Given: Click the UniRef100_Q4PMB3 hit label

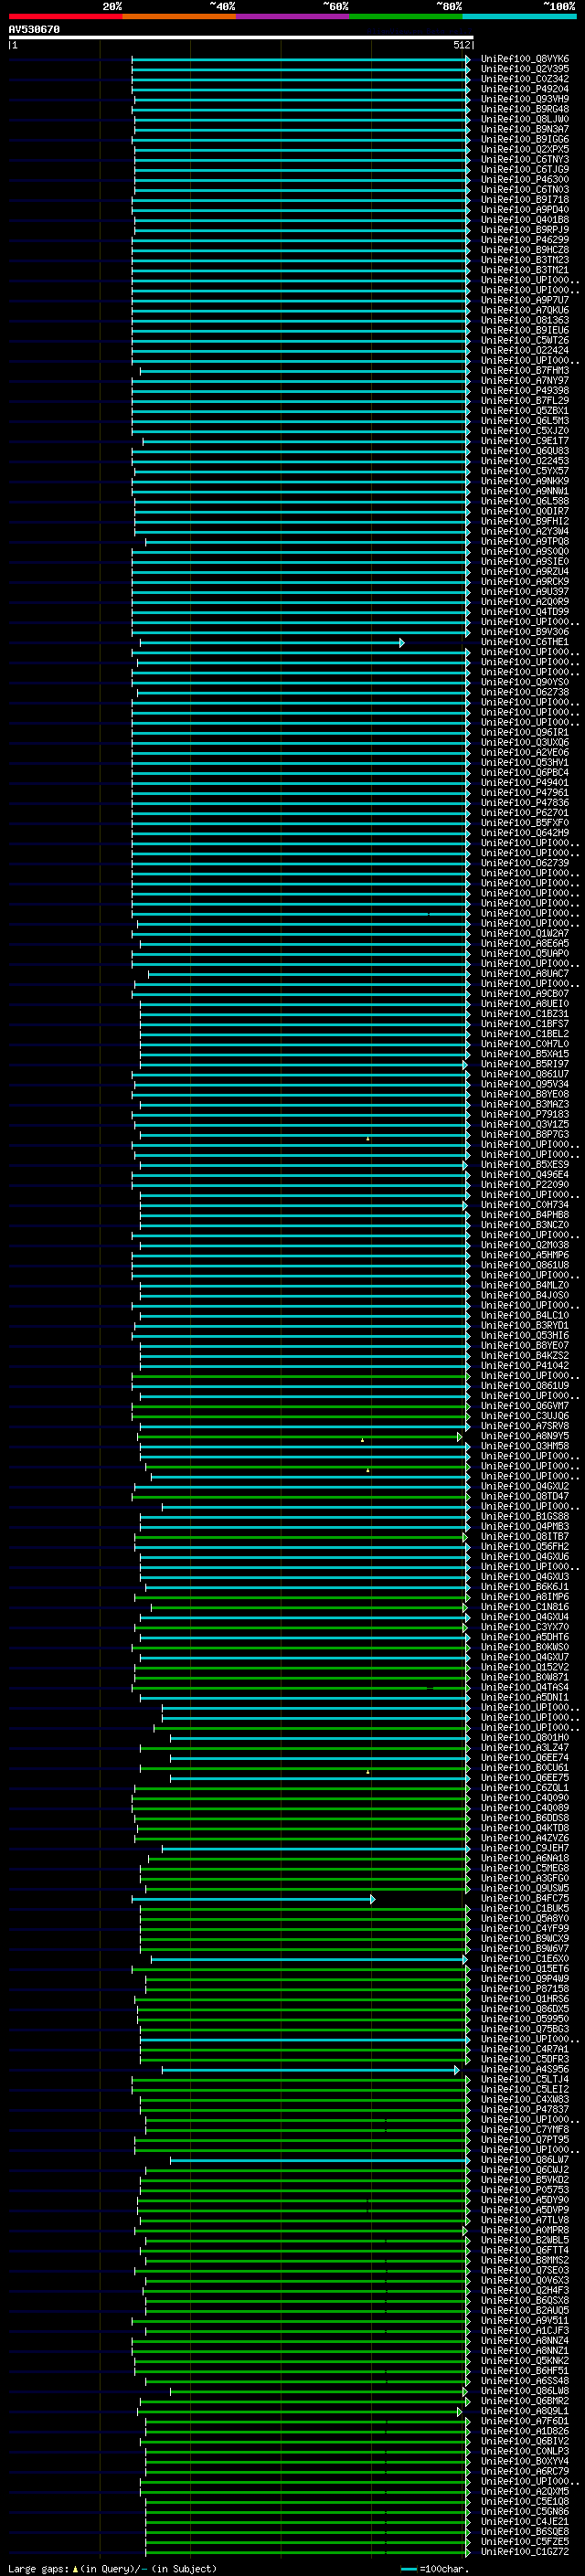Looking at the screenshot, I should [x=525, y=1525].
